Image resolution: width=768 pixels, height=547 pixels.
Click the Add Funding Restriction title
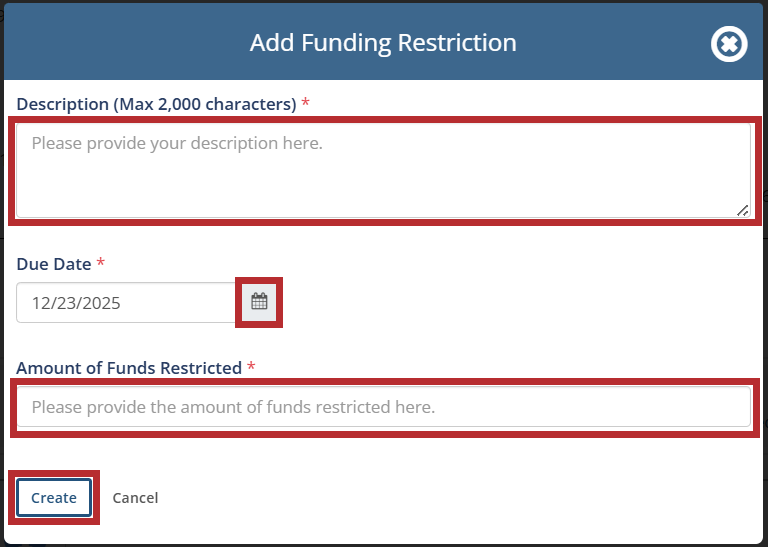pyautogui.click(x=383, y=43)
